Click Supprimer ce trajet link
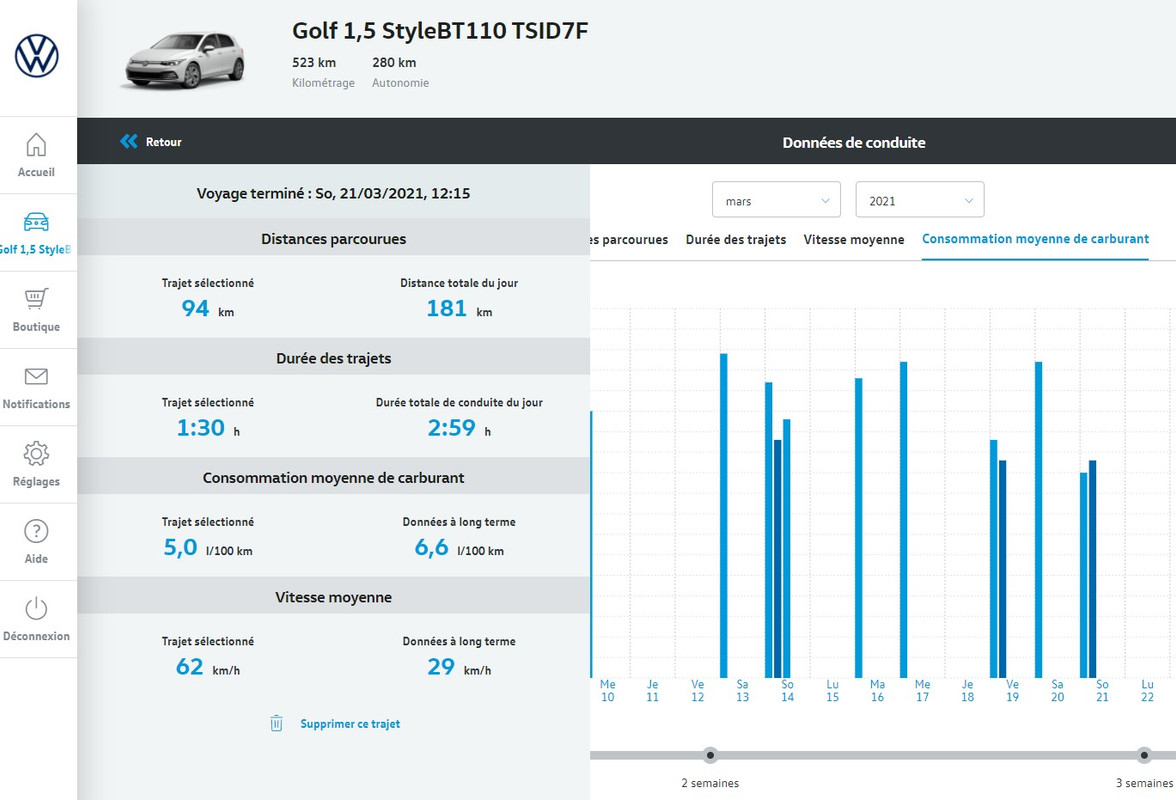Image resolution: width=1176 pixels, height=800 pixels. click(x=350, y=724)
